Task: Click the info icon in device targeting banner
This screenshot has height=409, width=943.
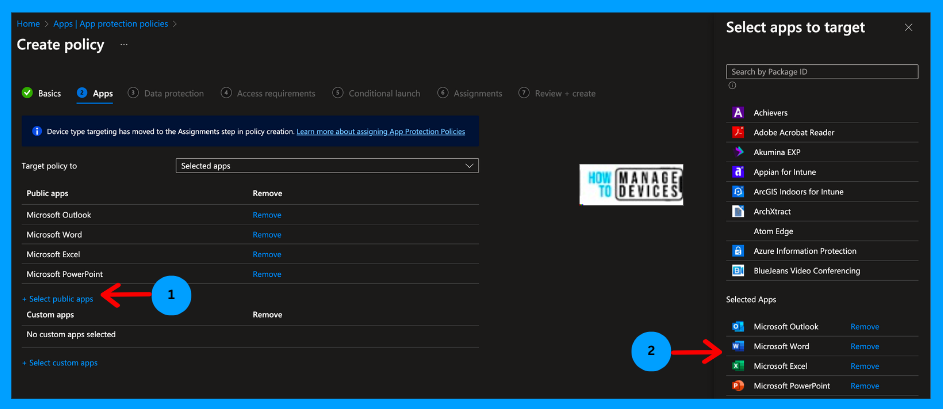Action: point(37,131)
